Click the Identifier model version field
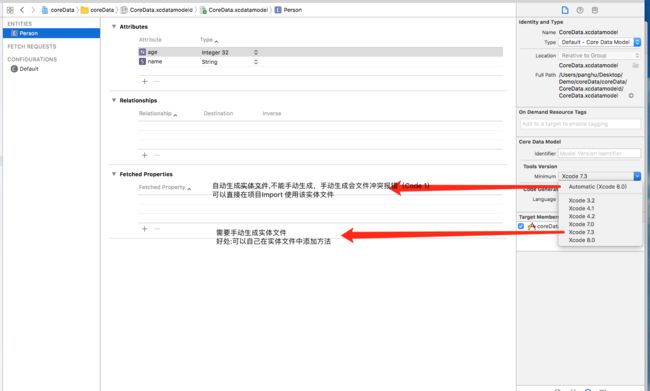The height and width of the screenshot is (391, 650). (x=599, y=153)
